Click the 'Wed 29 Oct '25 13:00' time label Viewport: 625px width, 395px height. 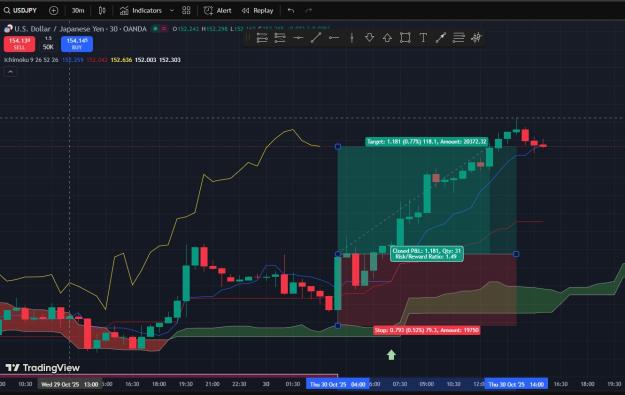[70, 384]
